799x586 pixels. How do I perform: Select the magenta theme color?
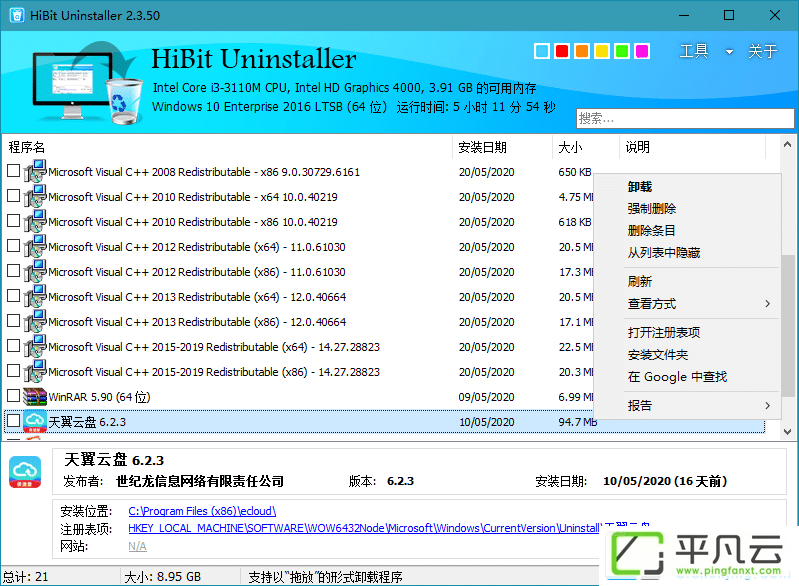click(642, 51)
